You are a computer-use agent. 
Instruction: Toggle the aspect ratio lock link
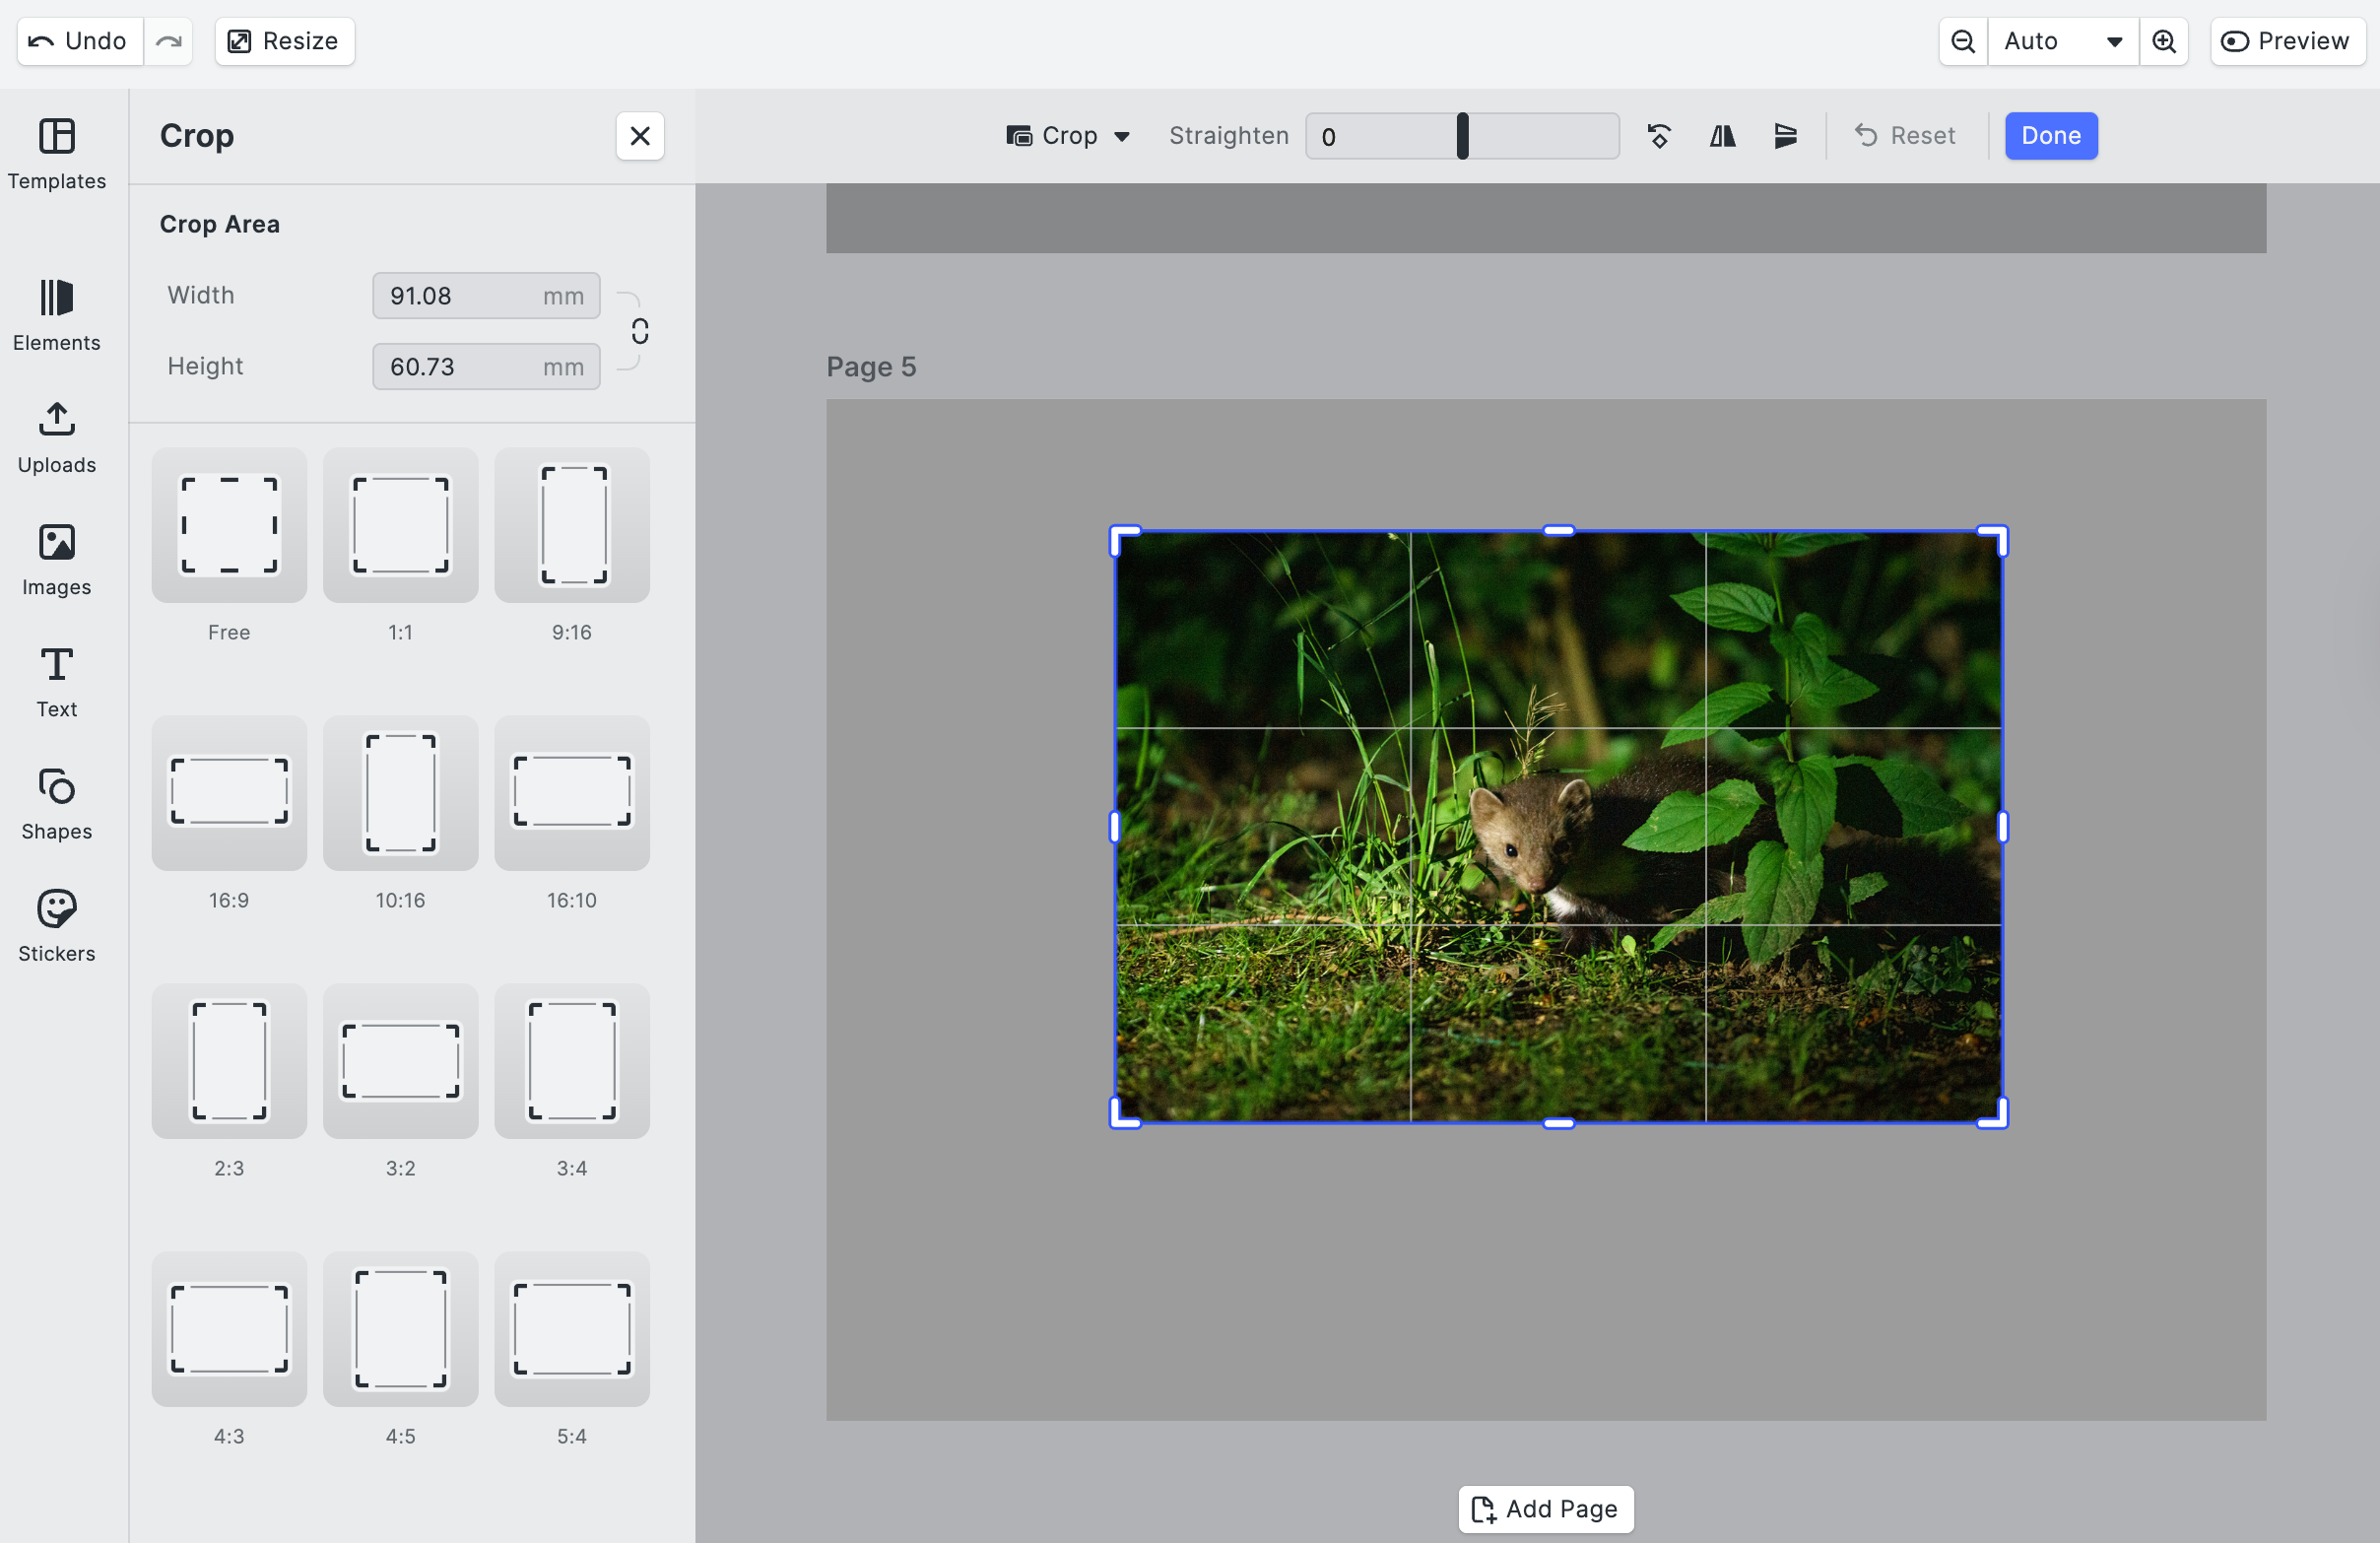[640, 331]
